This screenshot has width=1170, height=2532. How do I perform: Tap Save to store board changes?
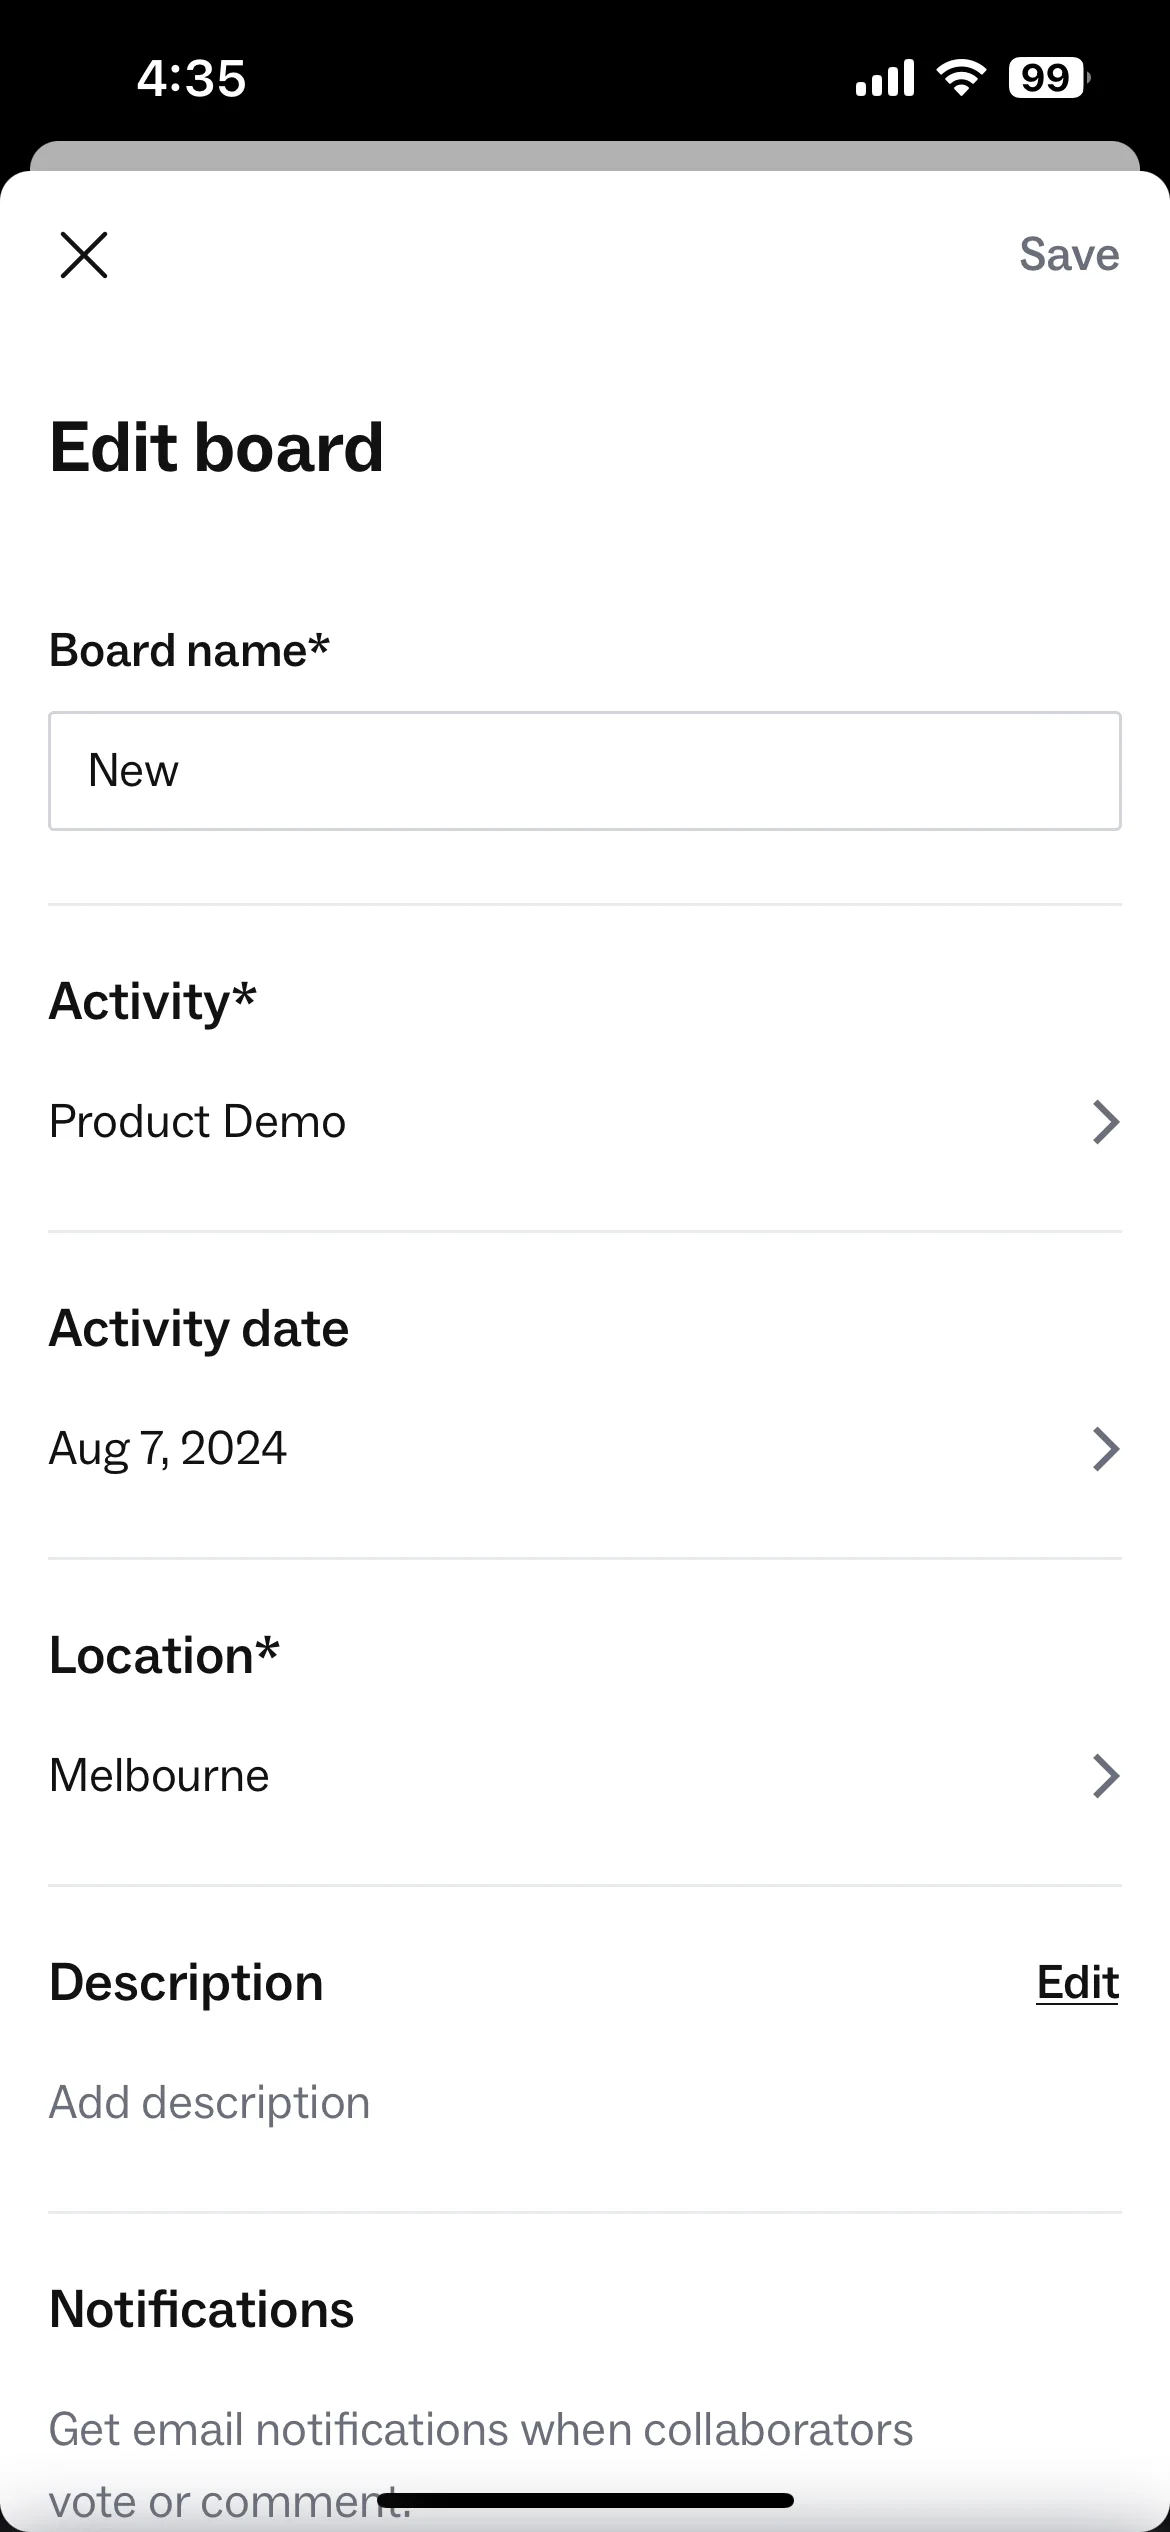[1069, 254]
